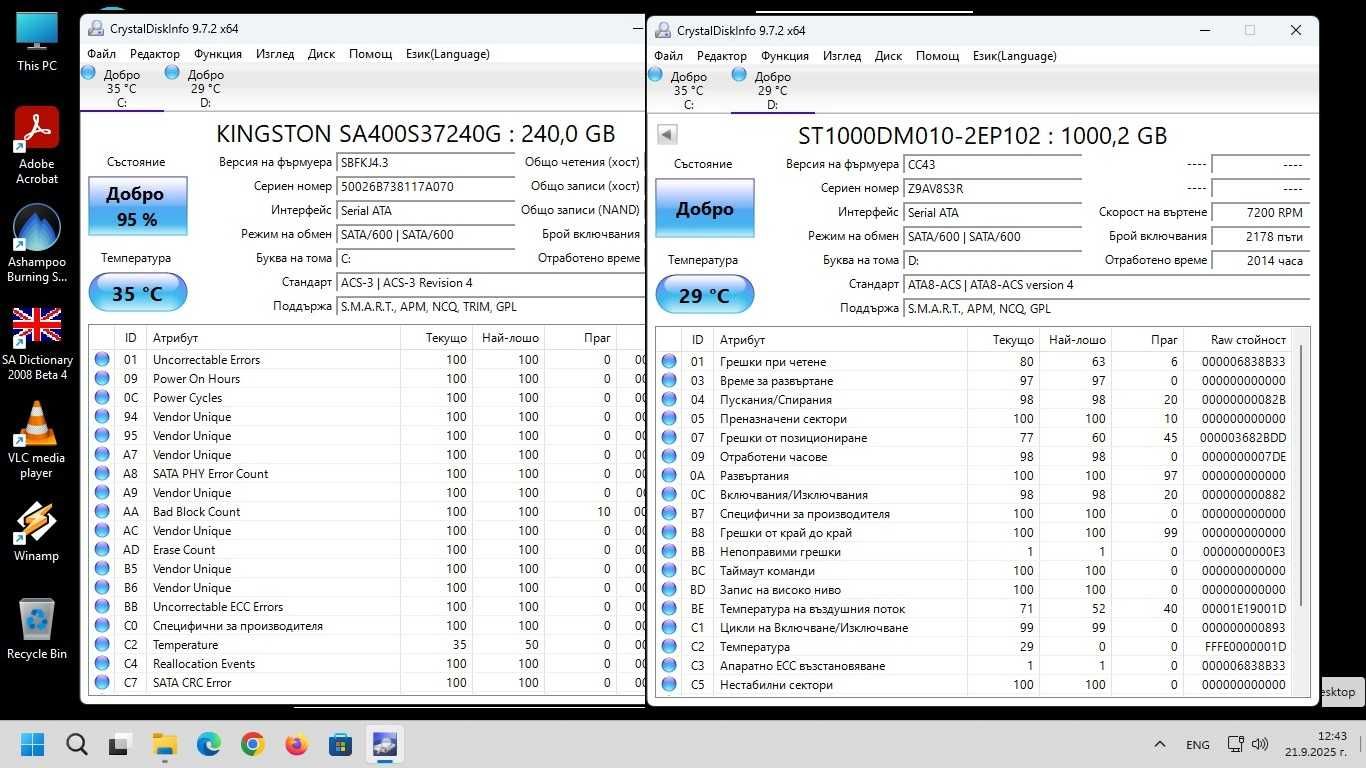Open the VLC media player shortcut
This screenshot has width=1366, height=768.
[x=37, y=440]
